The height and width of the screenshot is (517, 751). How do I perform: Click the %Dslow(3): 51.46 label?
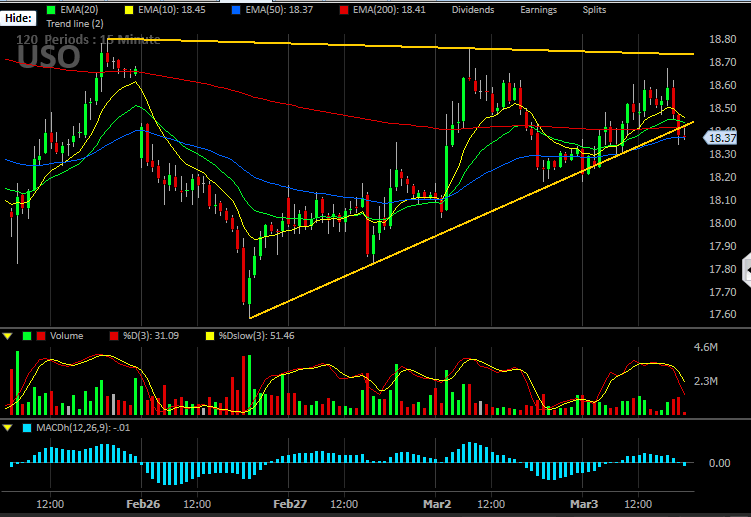click(257, 336)
